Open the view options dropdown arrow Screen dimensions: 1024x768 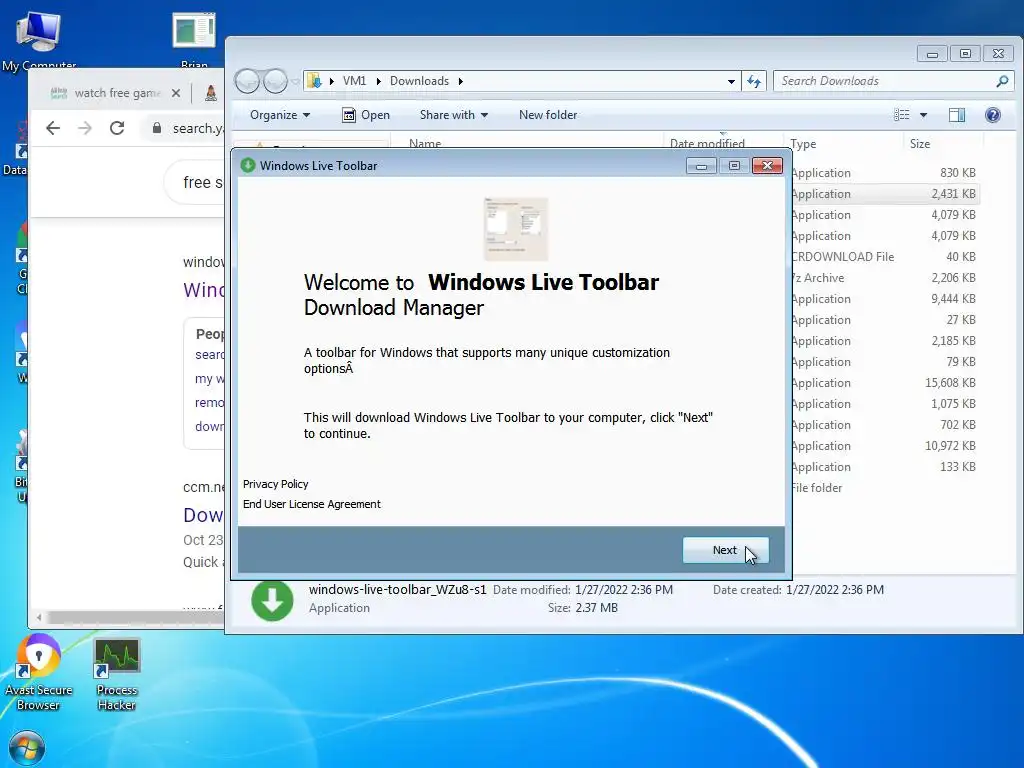tap(923, 115)
